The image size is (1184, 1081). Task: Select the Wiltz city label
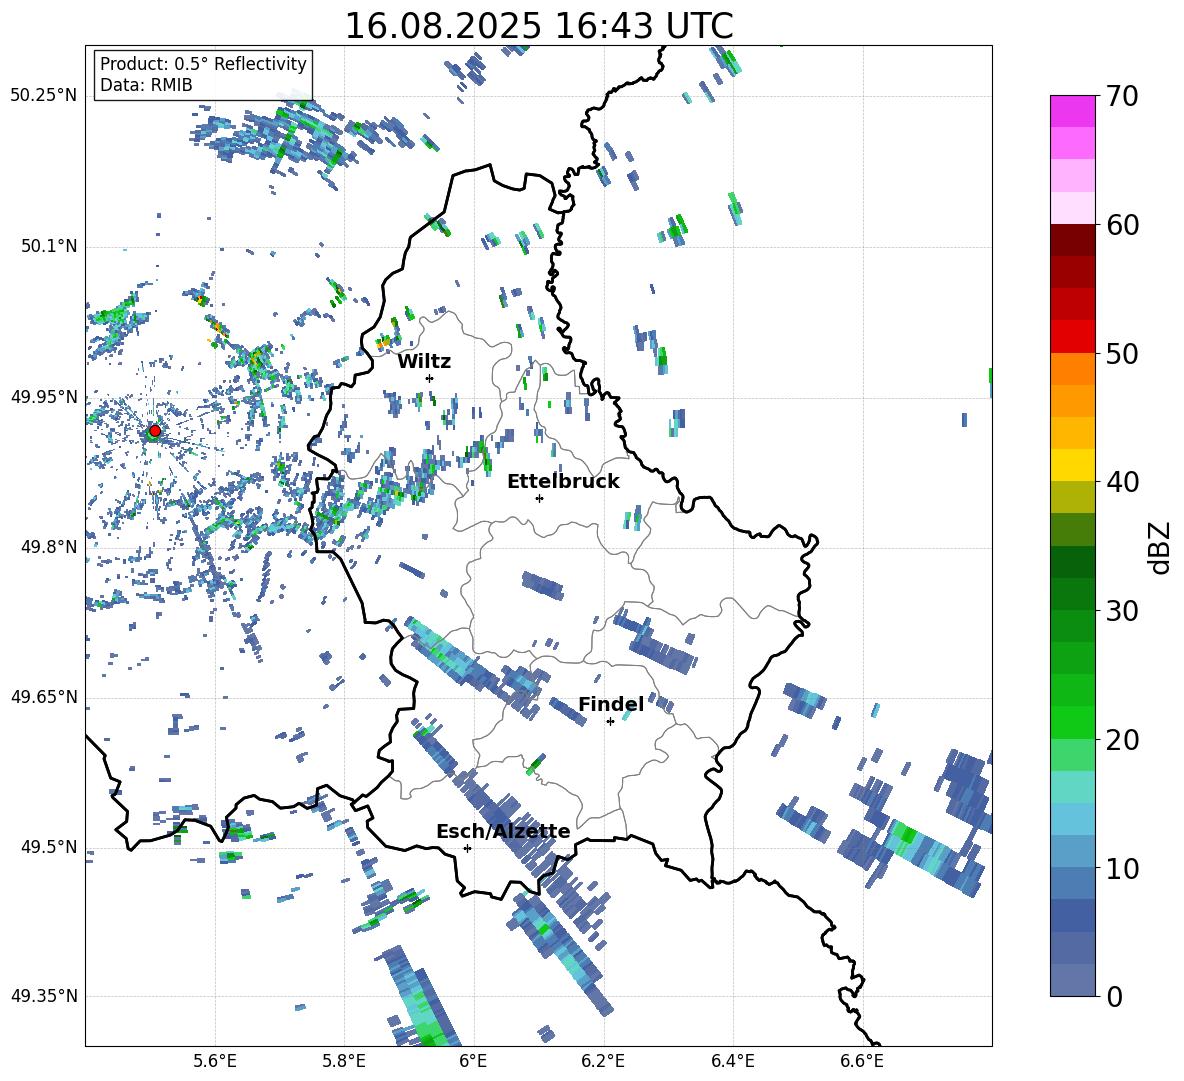pyautogui.click(x=424, y=362)
